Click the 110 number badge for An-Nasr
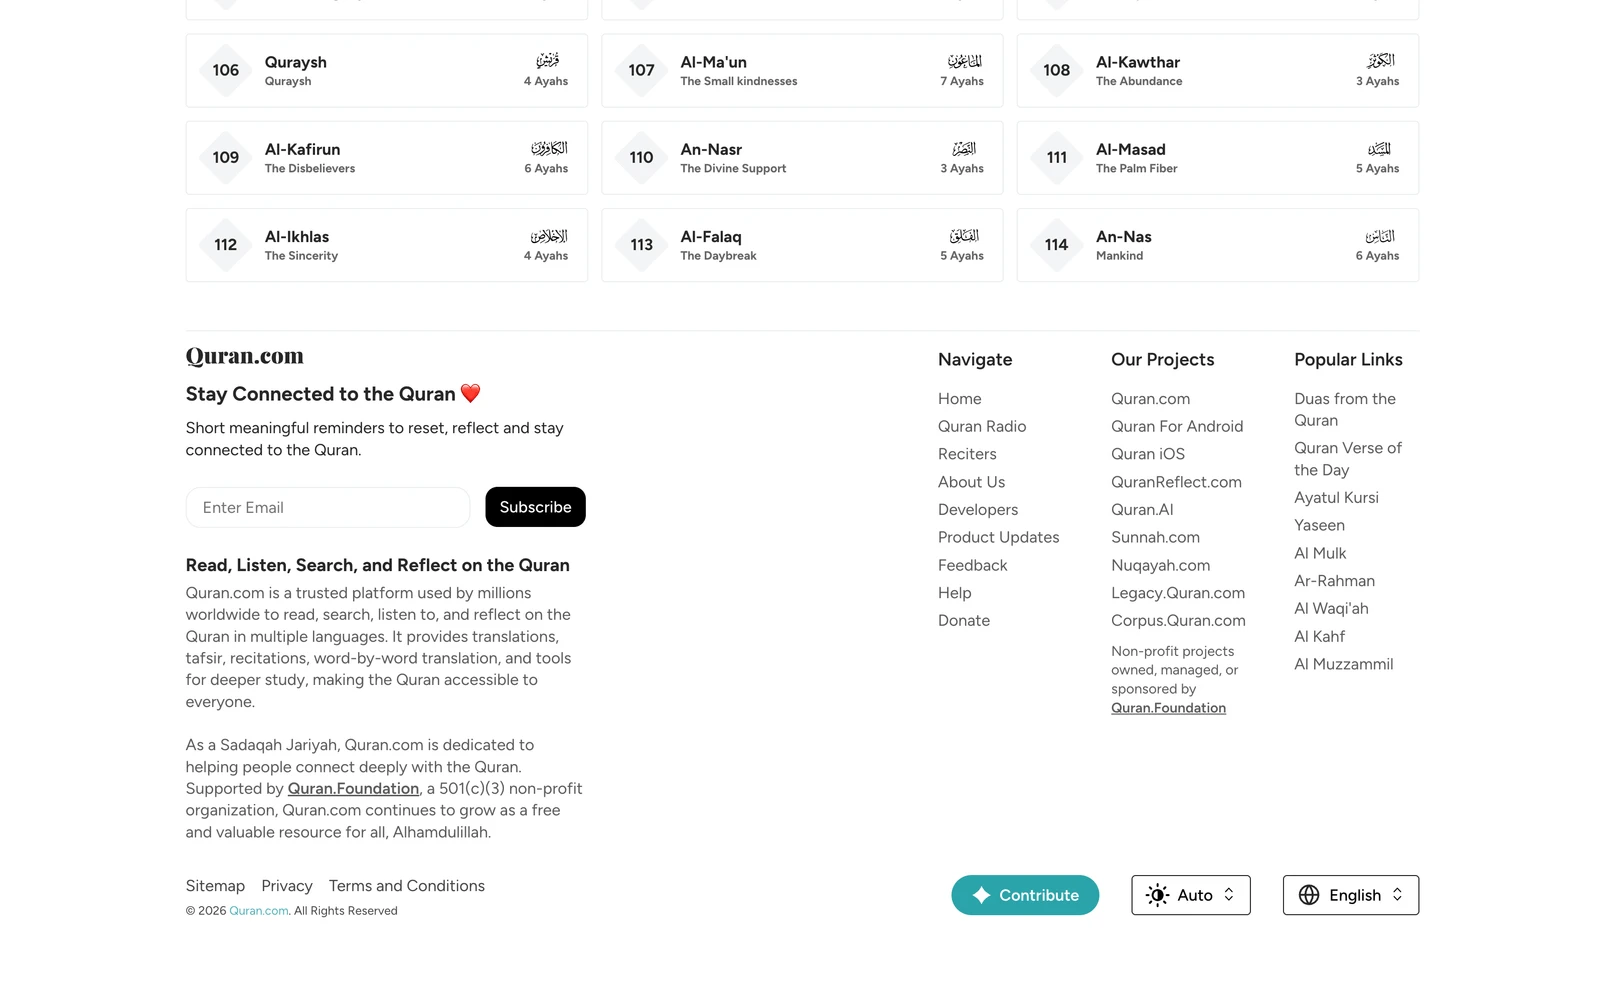 [642, 158]
